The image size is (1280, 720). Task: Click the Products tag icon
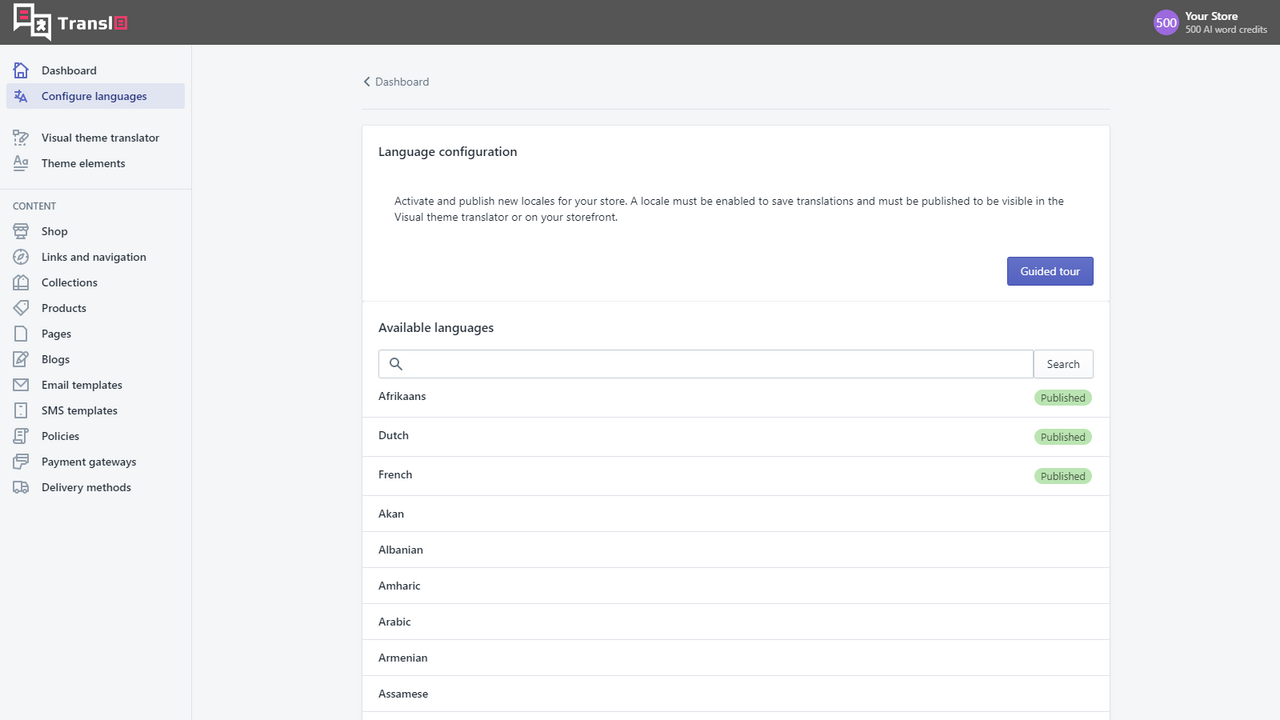[21, 308]
